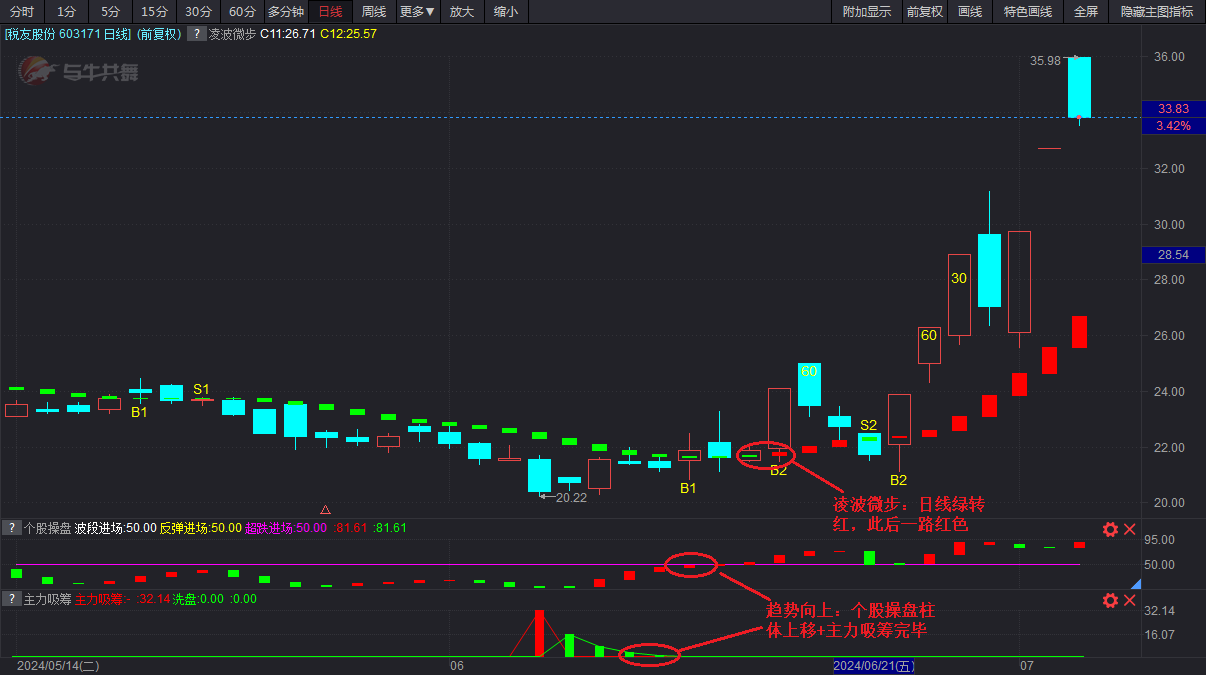Click 放大 to zoom in chart
The width and height of the screenshot is (1206, 675).
click(462, 12)
